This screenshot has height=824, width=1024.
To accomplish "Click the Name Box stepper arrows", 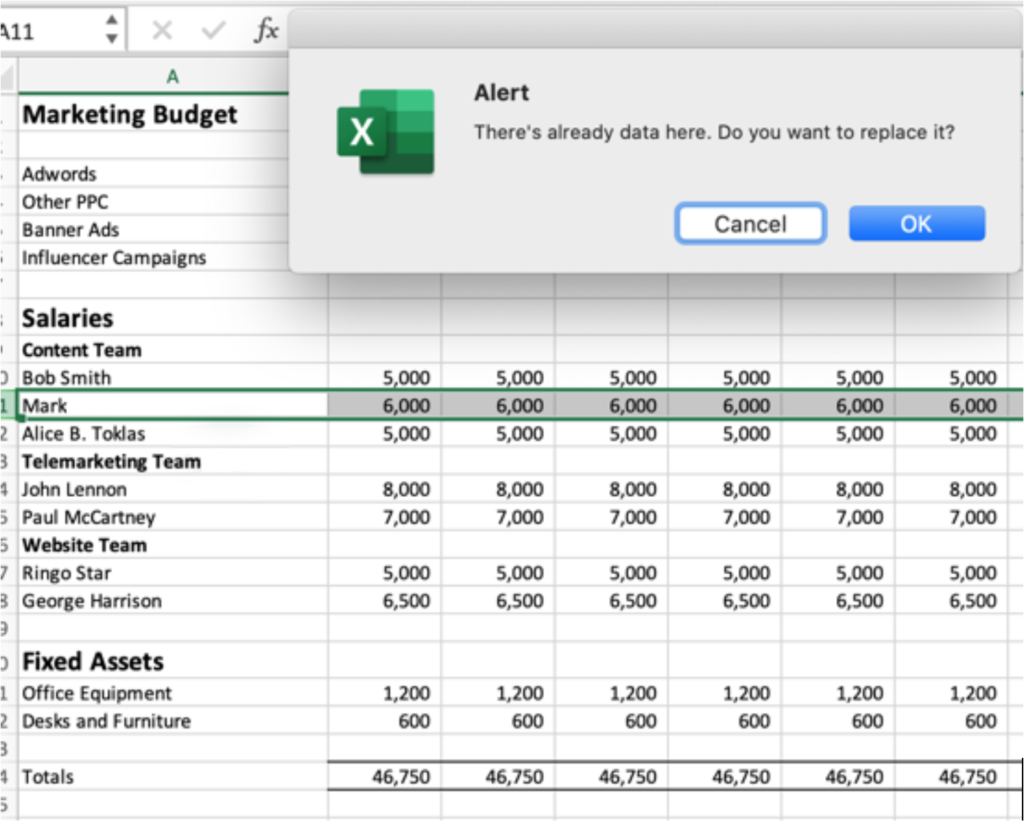I will [x=112, y=30].
